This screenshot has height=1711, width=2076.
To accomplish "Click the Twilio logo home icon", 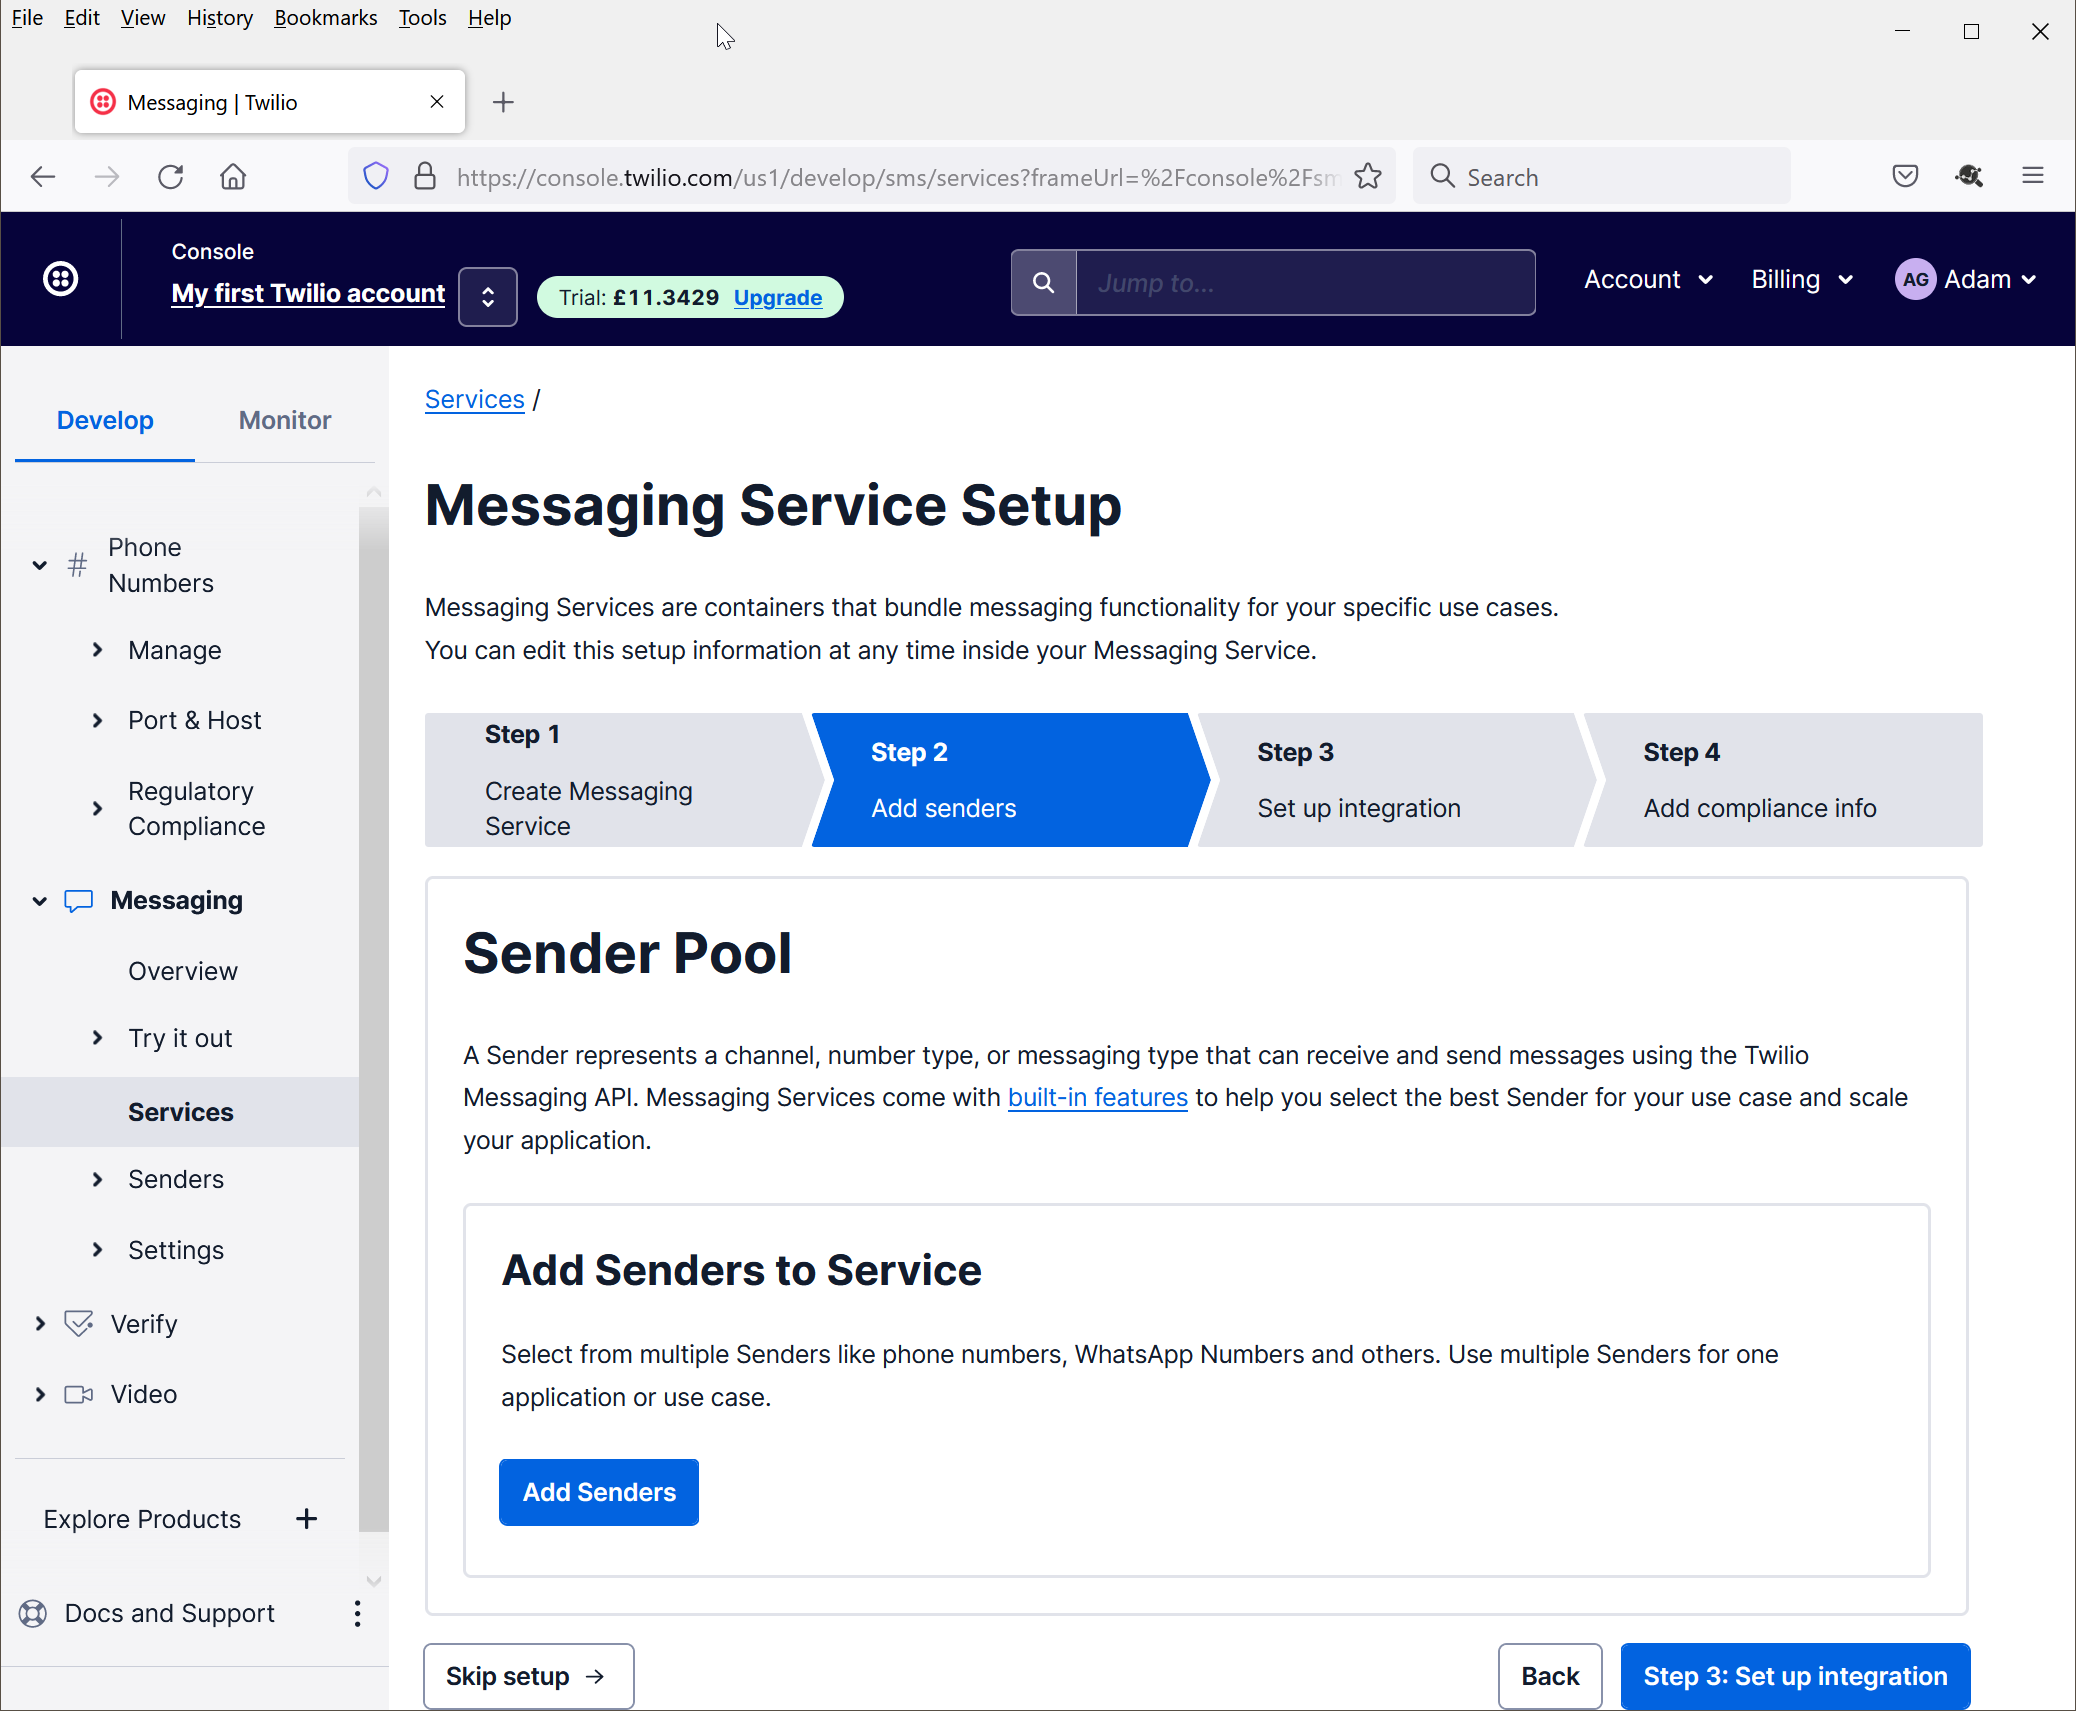I will (61, 279).
